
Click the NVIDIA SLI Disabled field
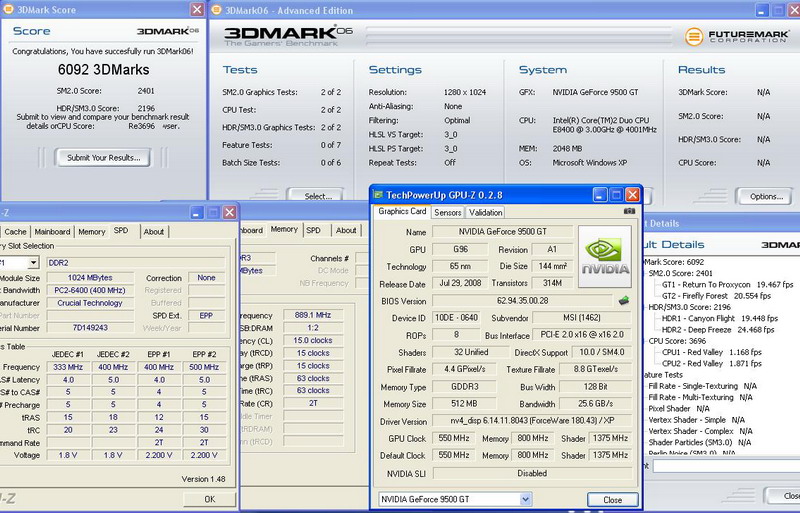coord(532,473)
